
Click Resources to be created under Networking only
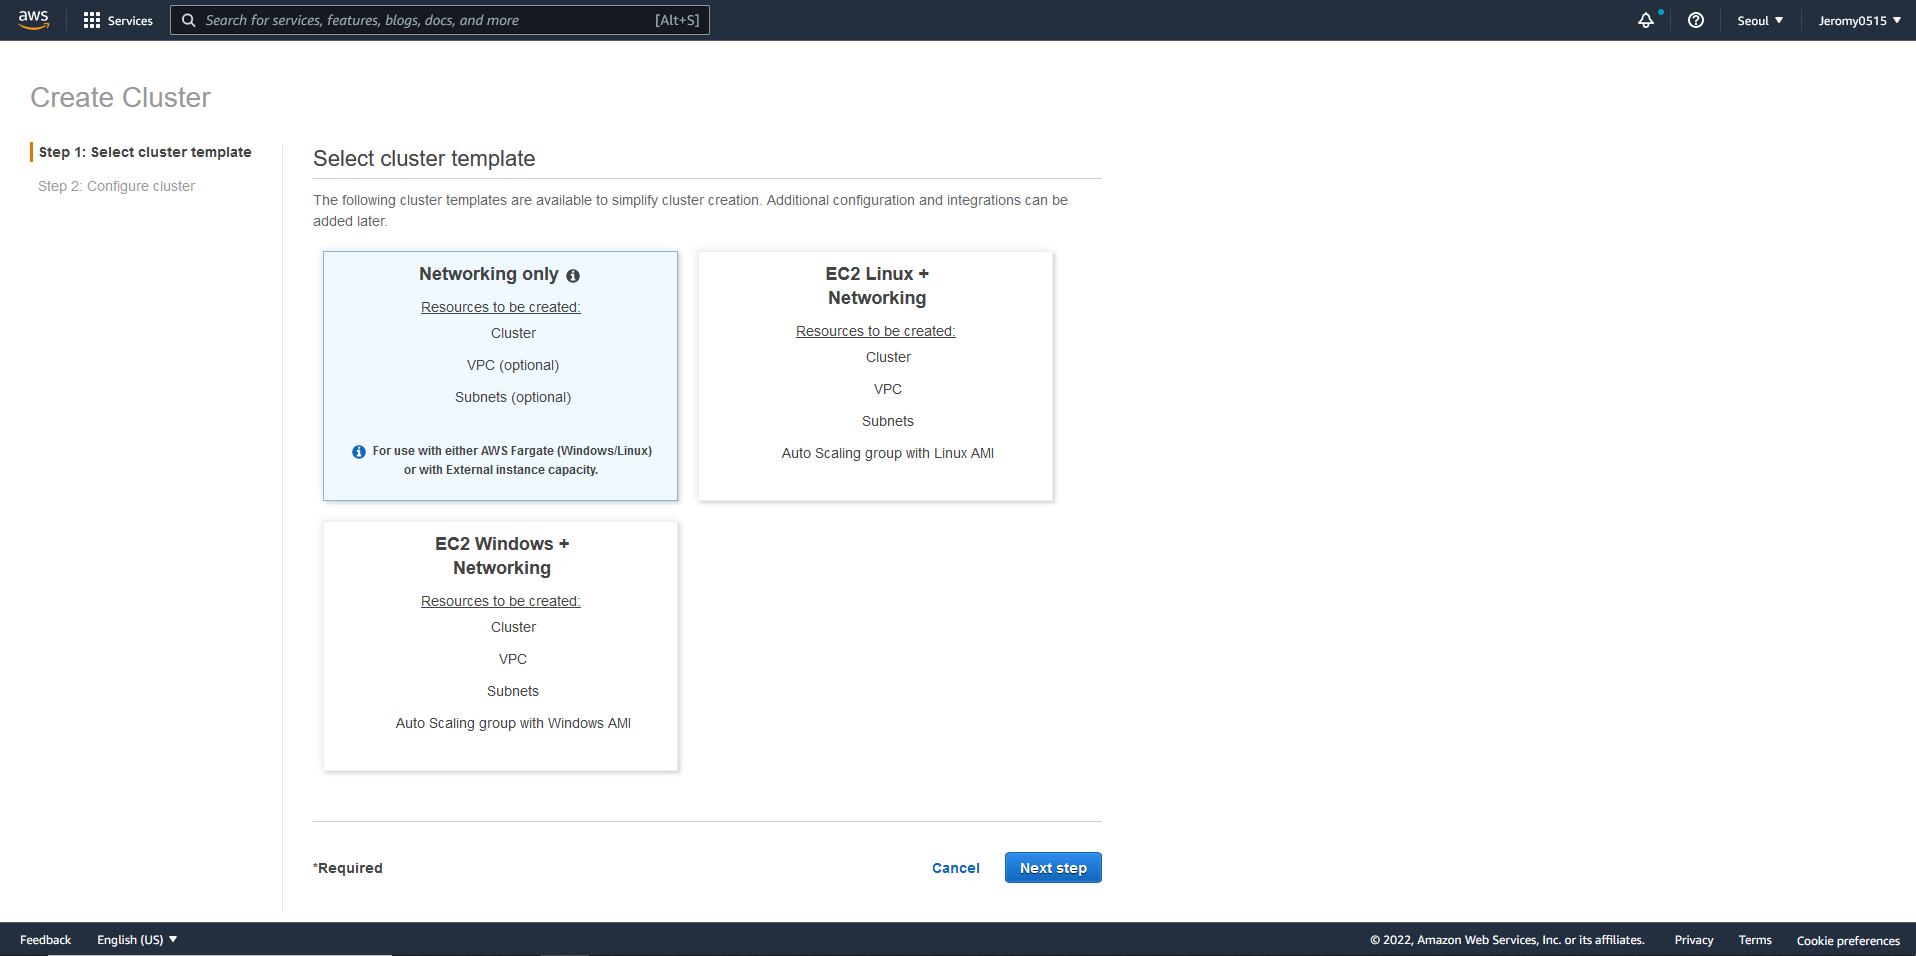coord(500,307)
